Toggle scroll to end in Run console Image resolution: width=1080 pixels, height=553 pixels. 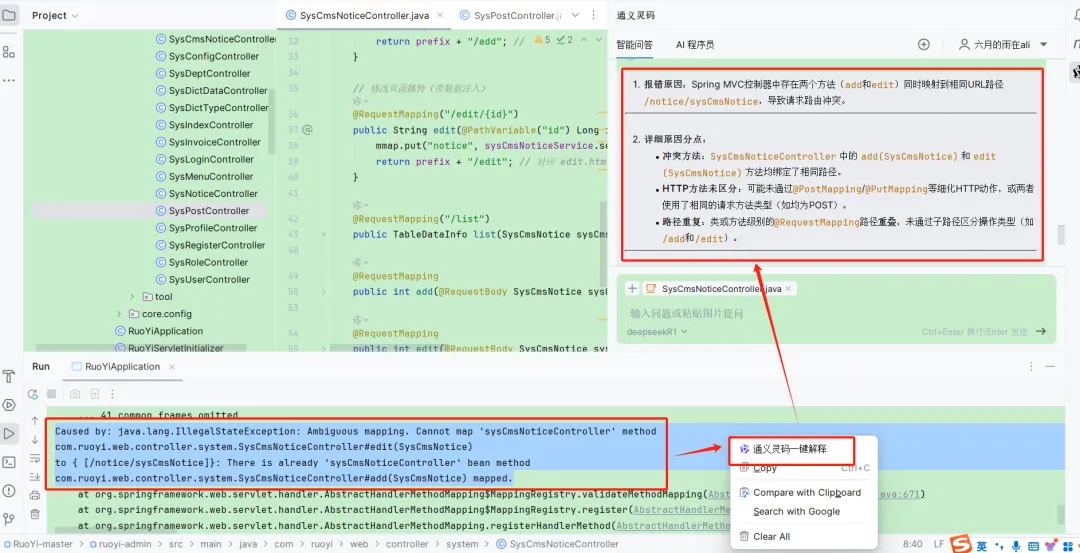[34, 477]
